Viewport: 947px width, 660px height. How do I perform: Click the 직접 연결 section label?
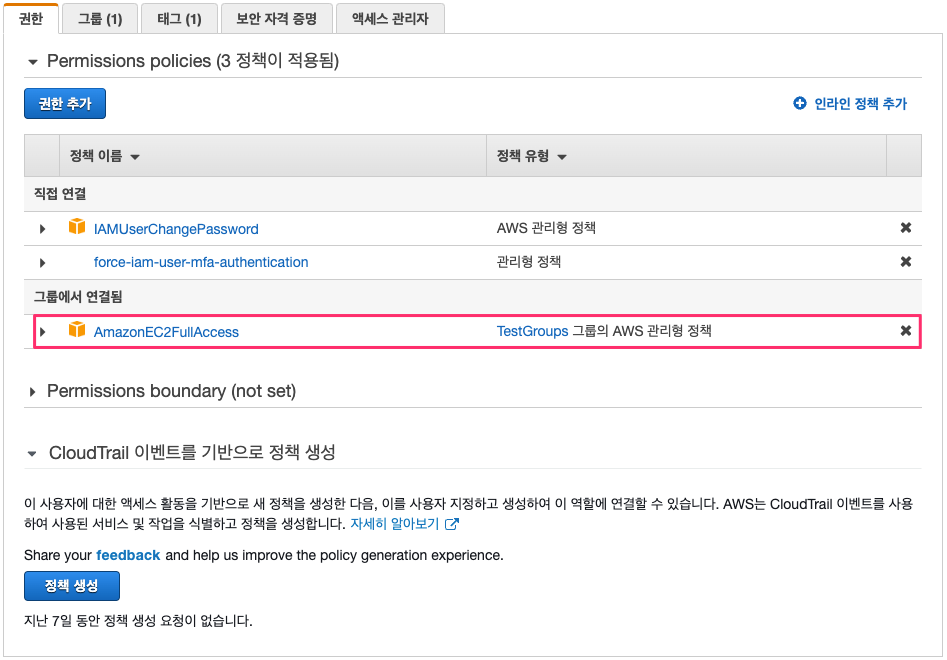tap(60, 194)
